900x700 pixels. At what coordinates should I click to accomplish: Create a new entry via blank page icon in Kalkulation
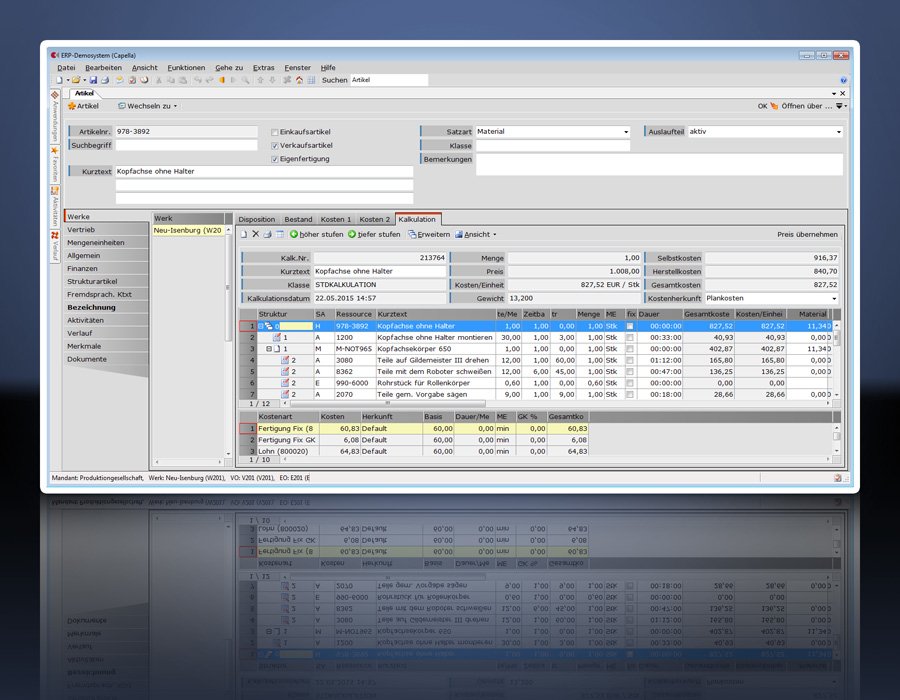pos(244,234)
